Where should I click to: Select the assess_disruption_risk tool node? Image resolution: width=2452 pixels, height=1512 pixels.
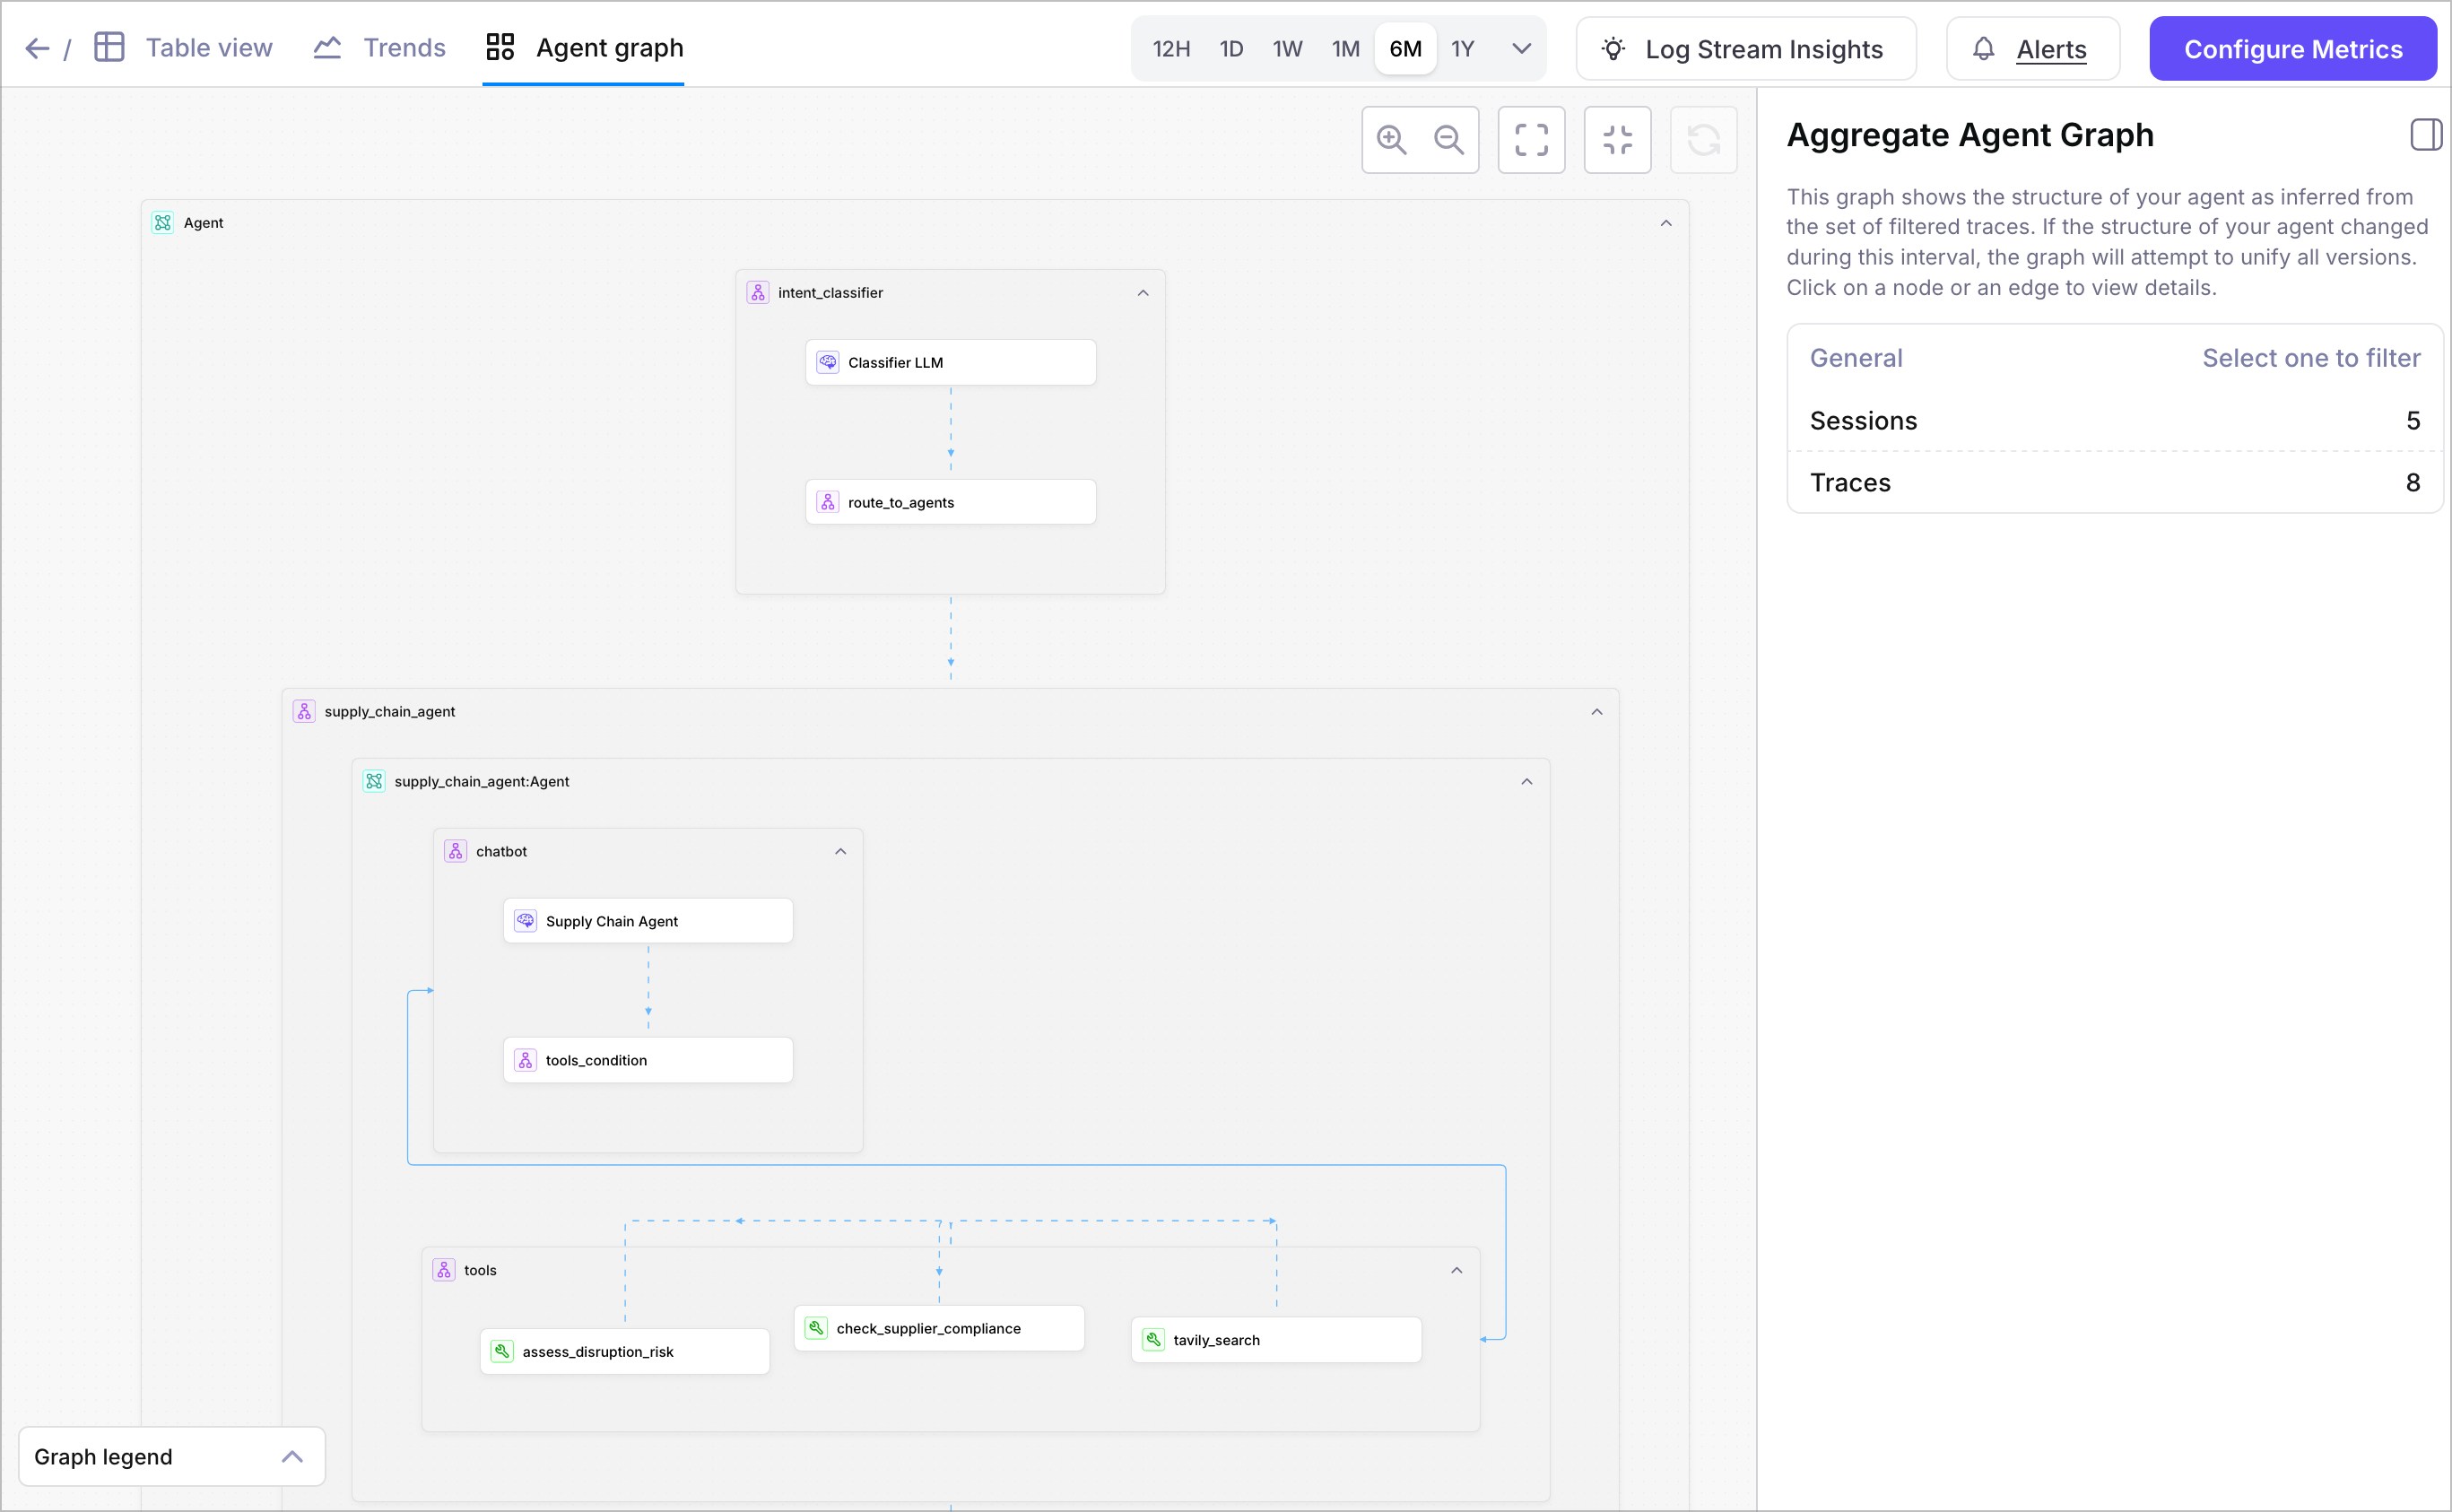[x=625, y=1351]
